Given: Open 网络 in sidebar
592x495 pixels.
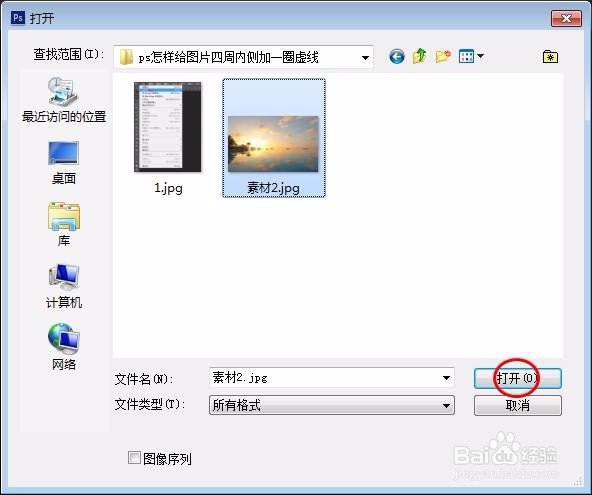Looking at the screenshot, I should 63,347.
